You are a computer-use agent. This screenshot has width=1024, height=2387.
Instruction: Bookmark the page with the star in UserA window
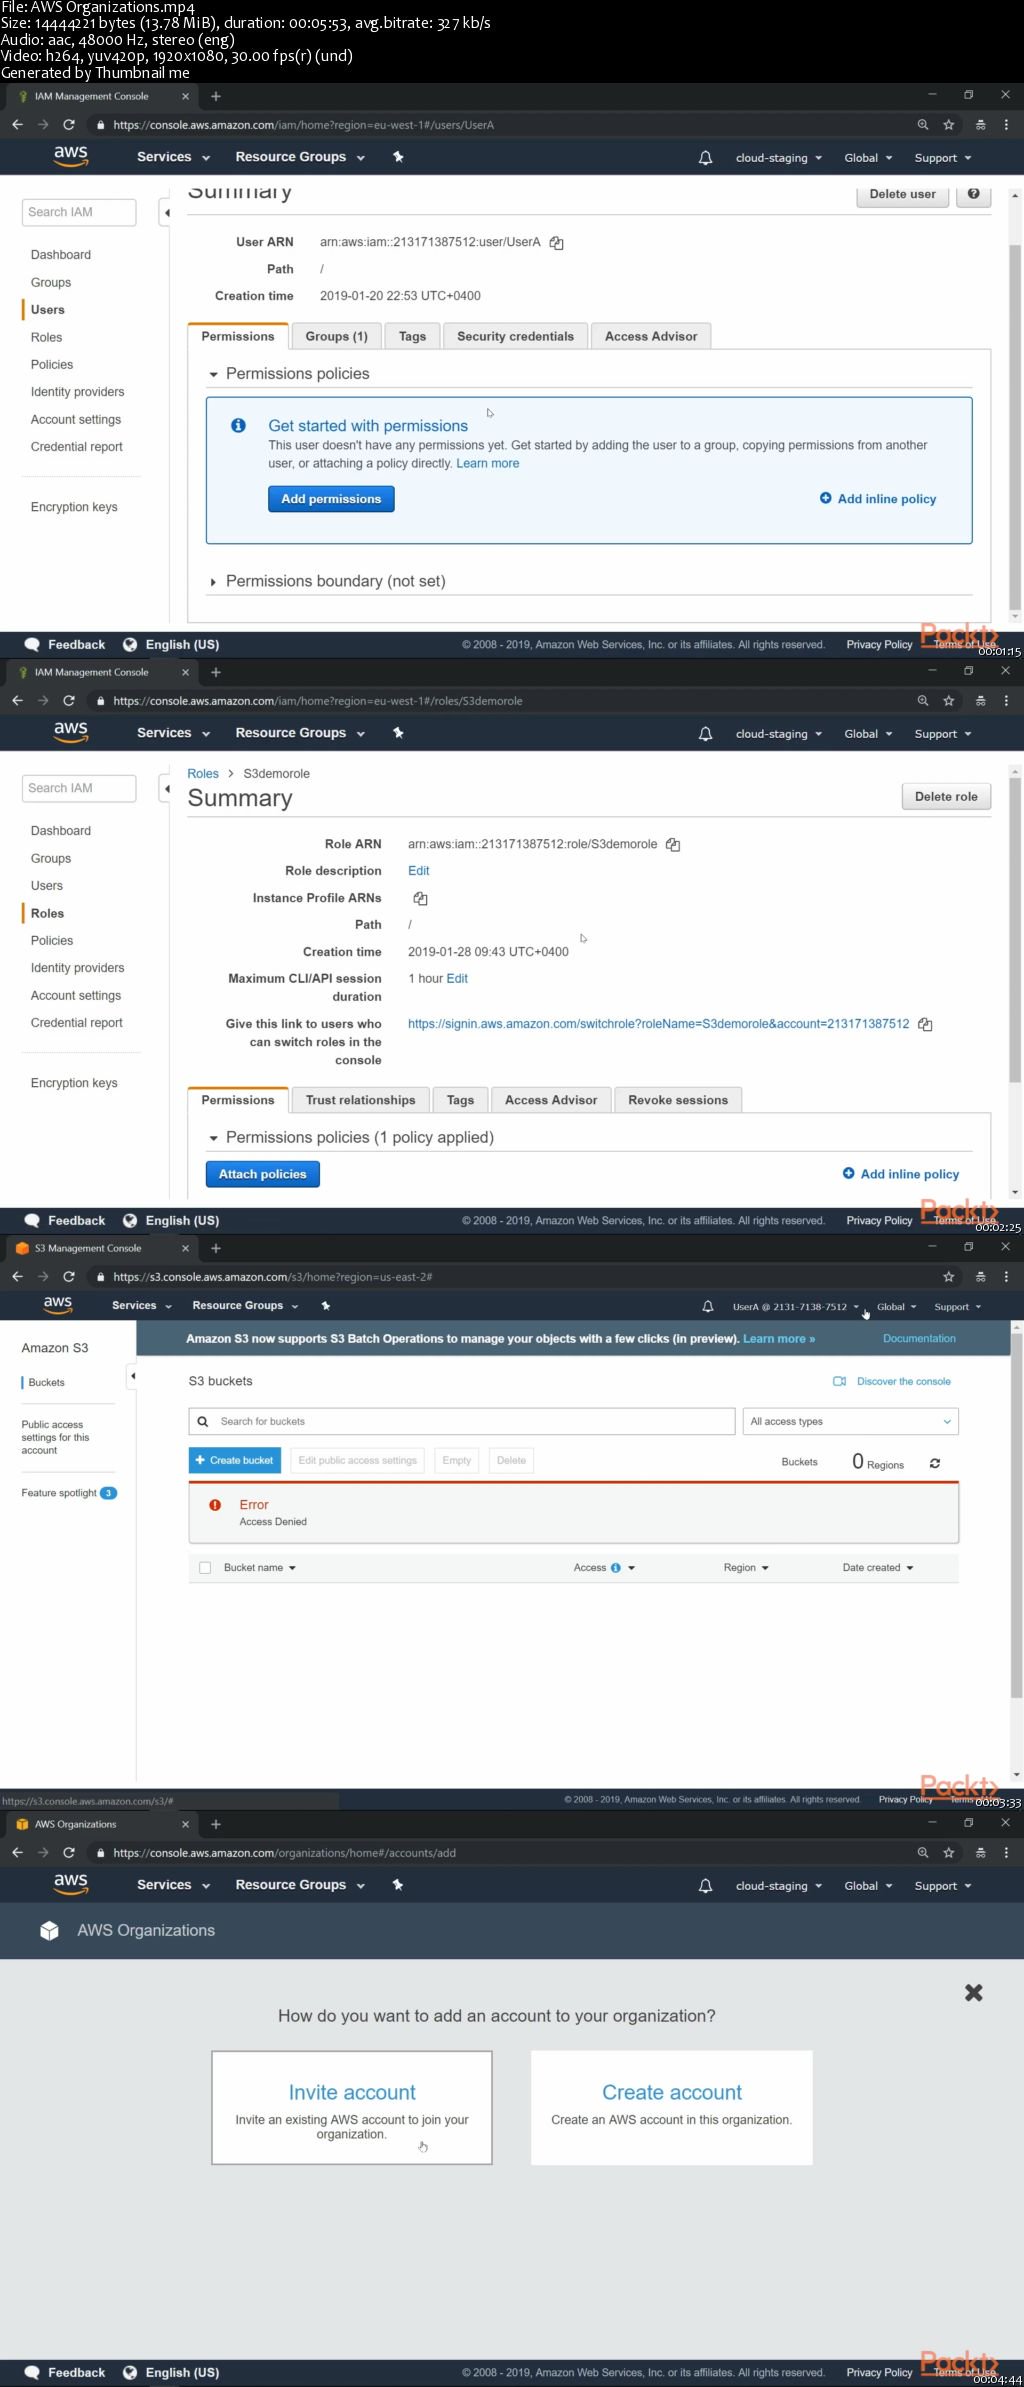coord(949,125)
